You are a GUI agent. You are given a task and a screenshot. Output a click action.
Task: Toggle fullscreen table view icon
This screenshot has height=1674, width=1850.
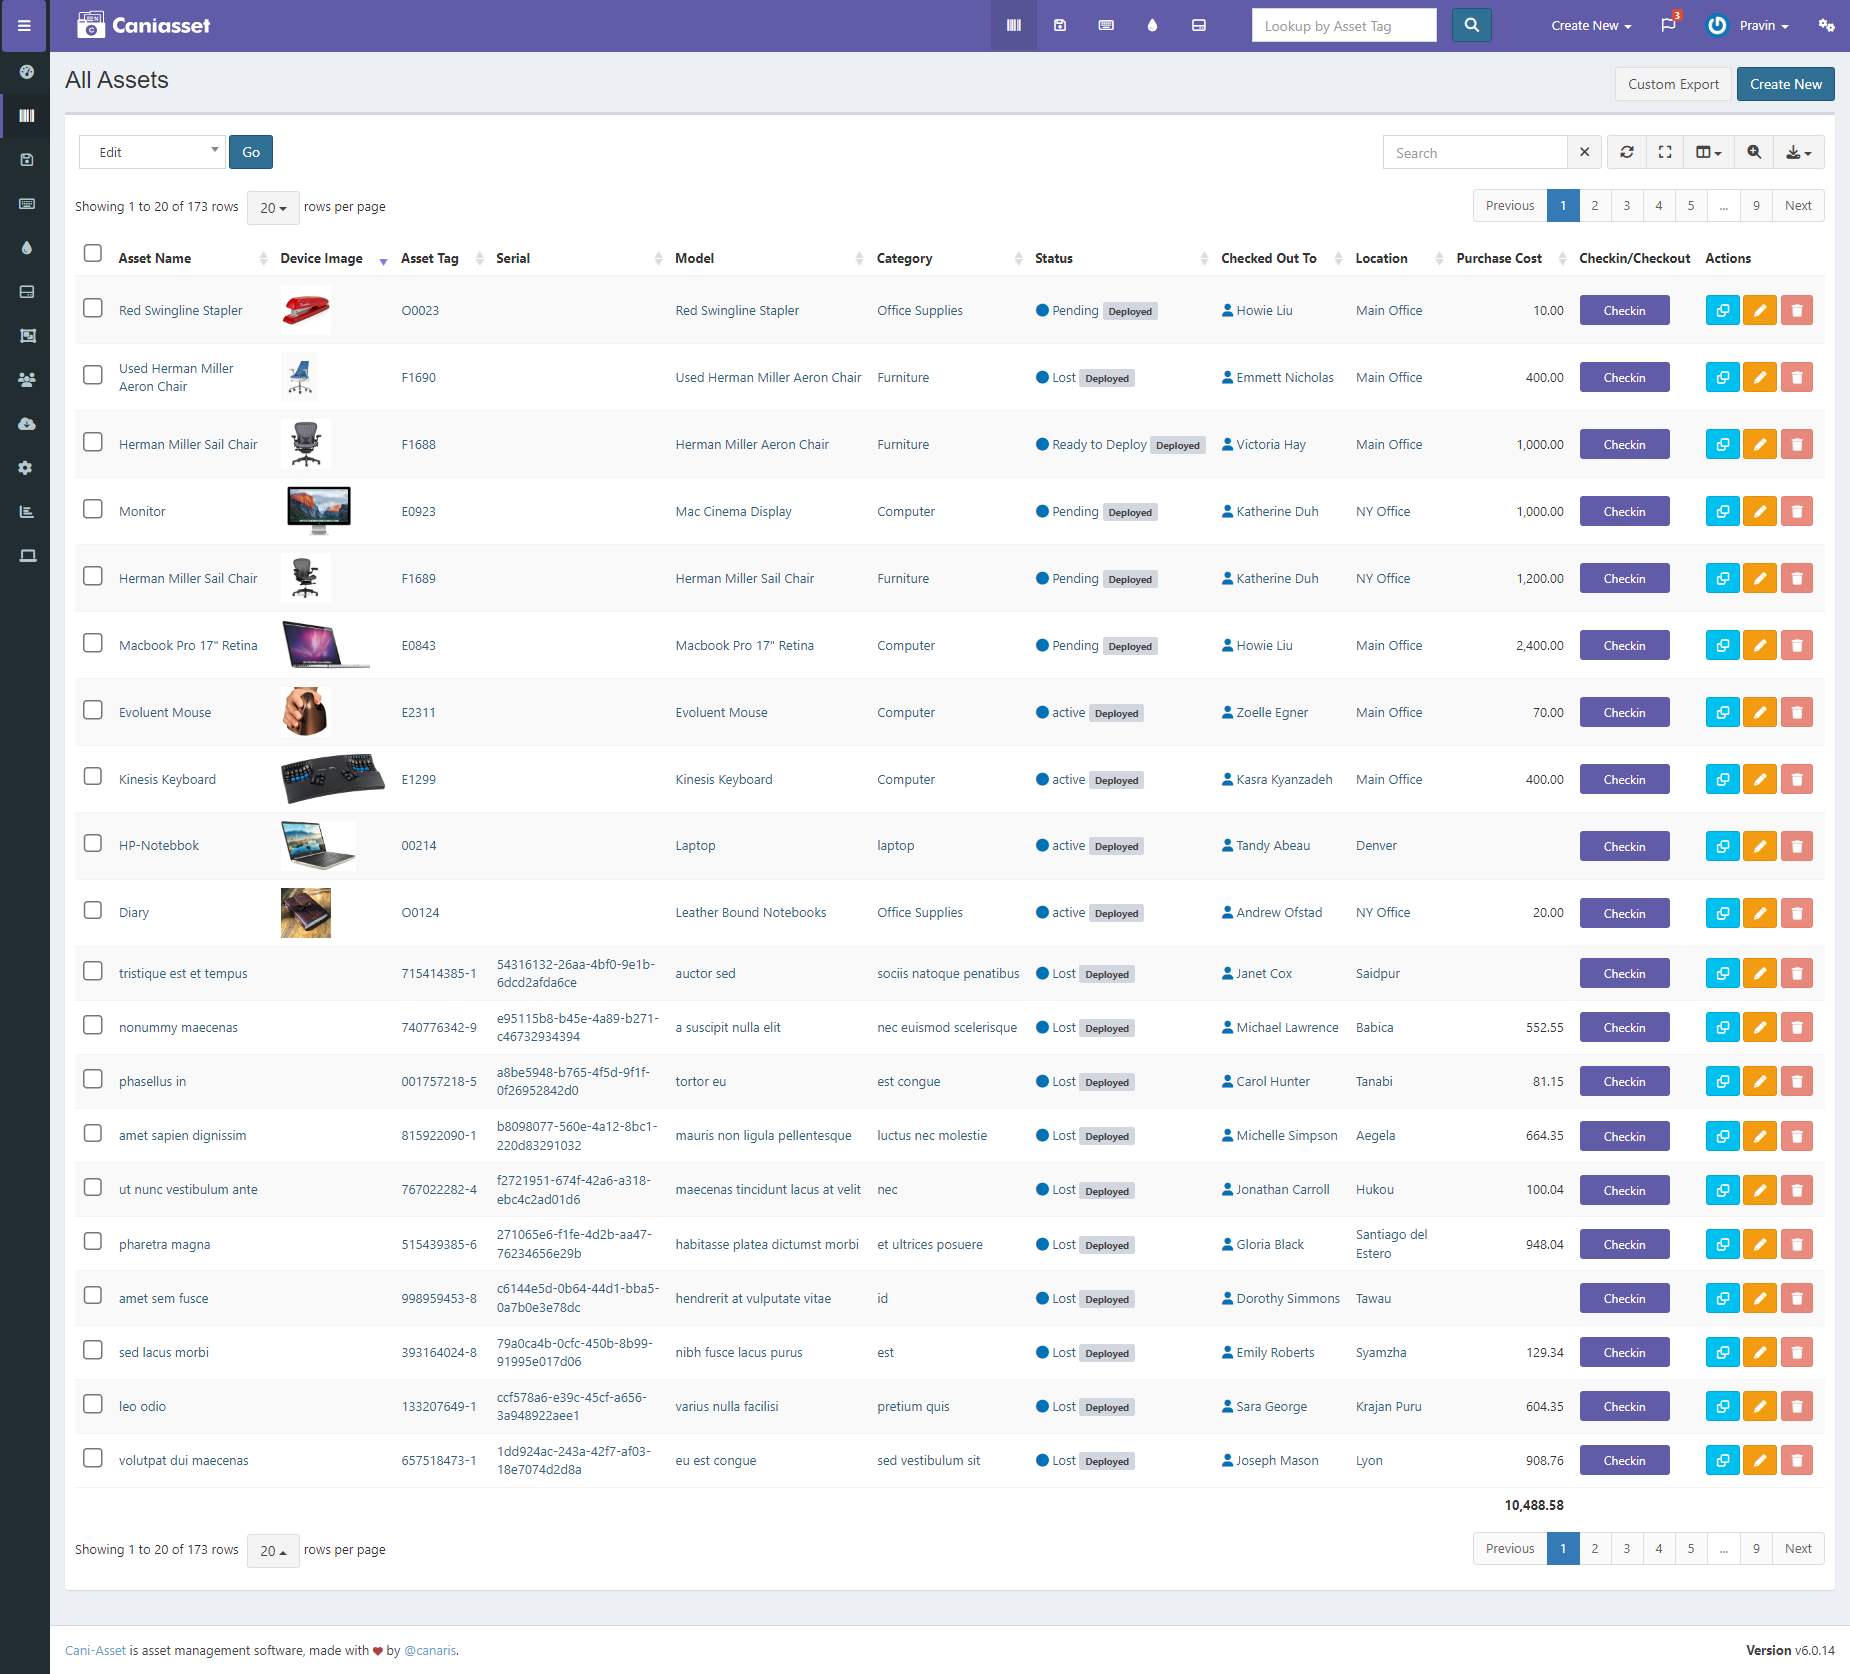pyautogui.click(x=1665, y=152)
